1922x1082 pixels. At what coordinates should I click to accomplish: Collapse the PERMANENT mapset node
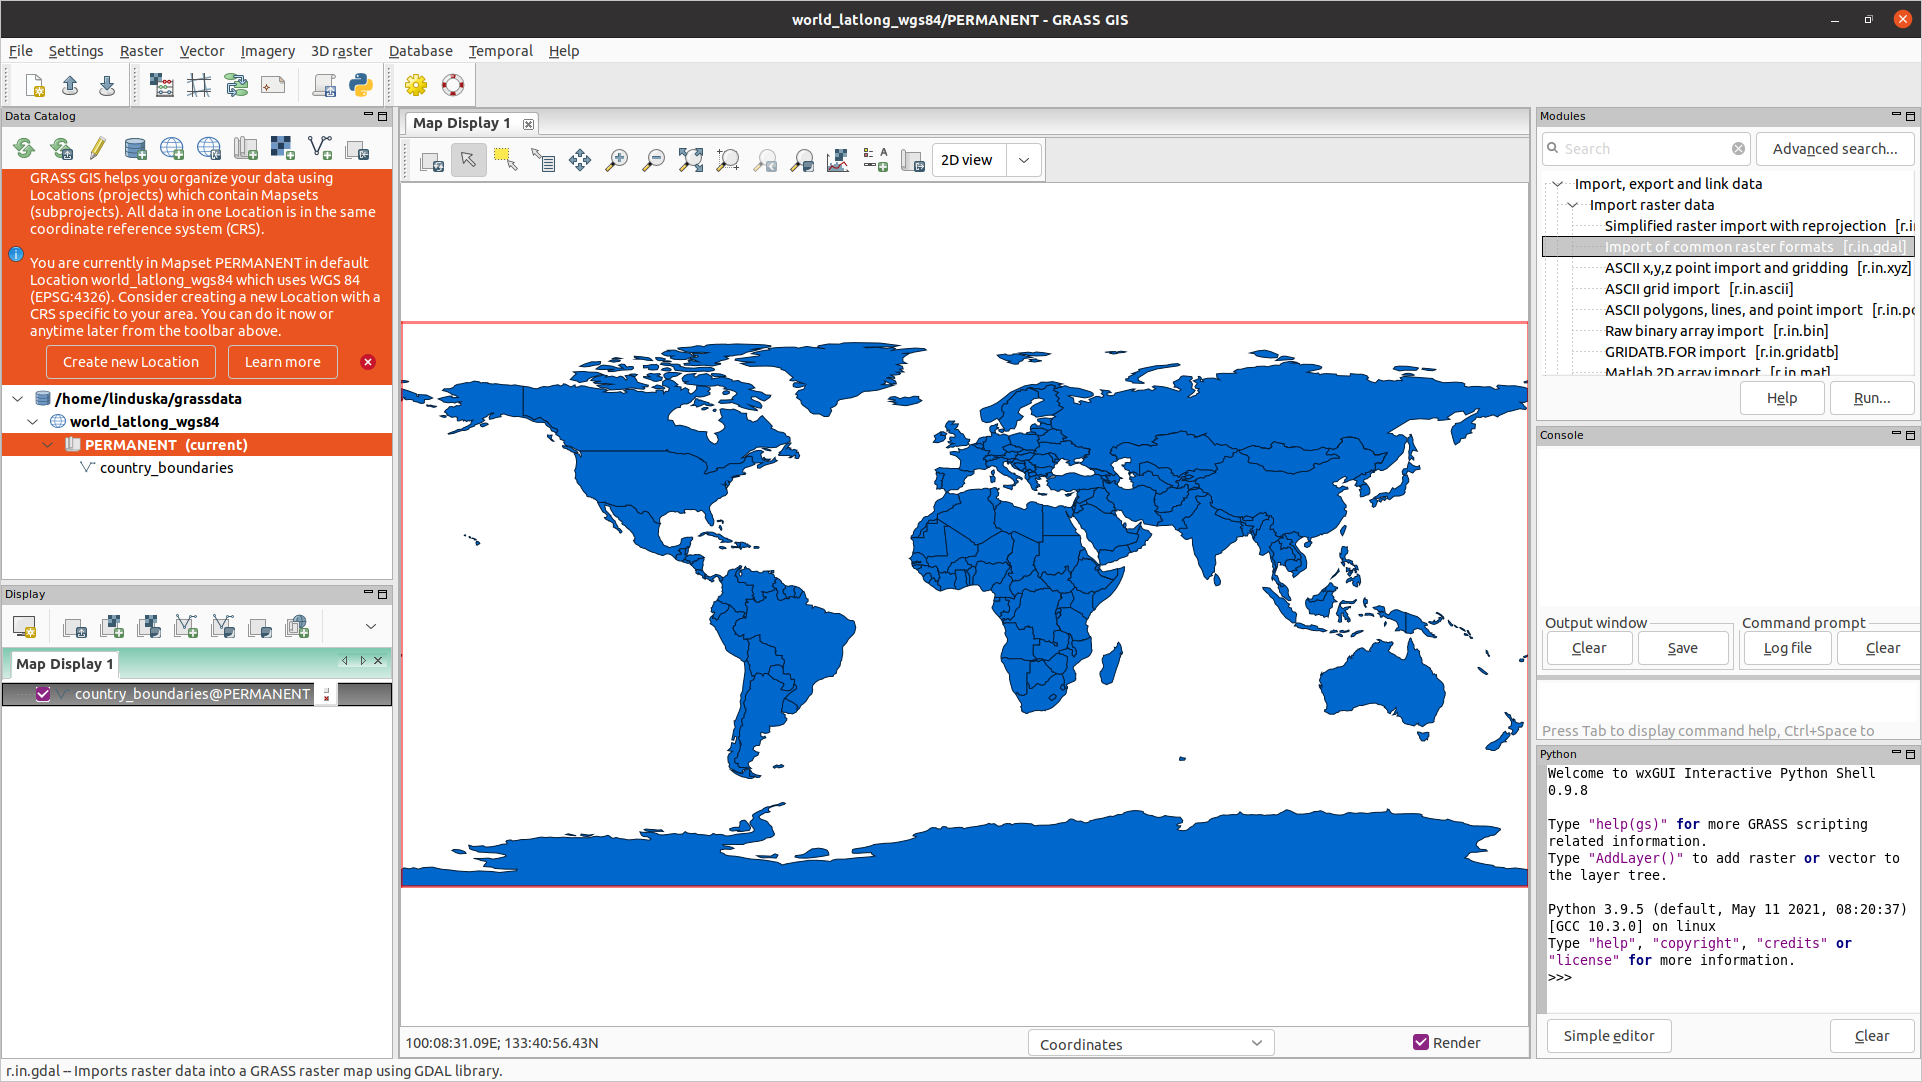click(48, 444)
